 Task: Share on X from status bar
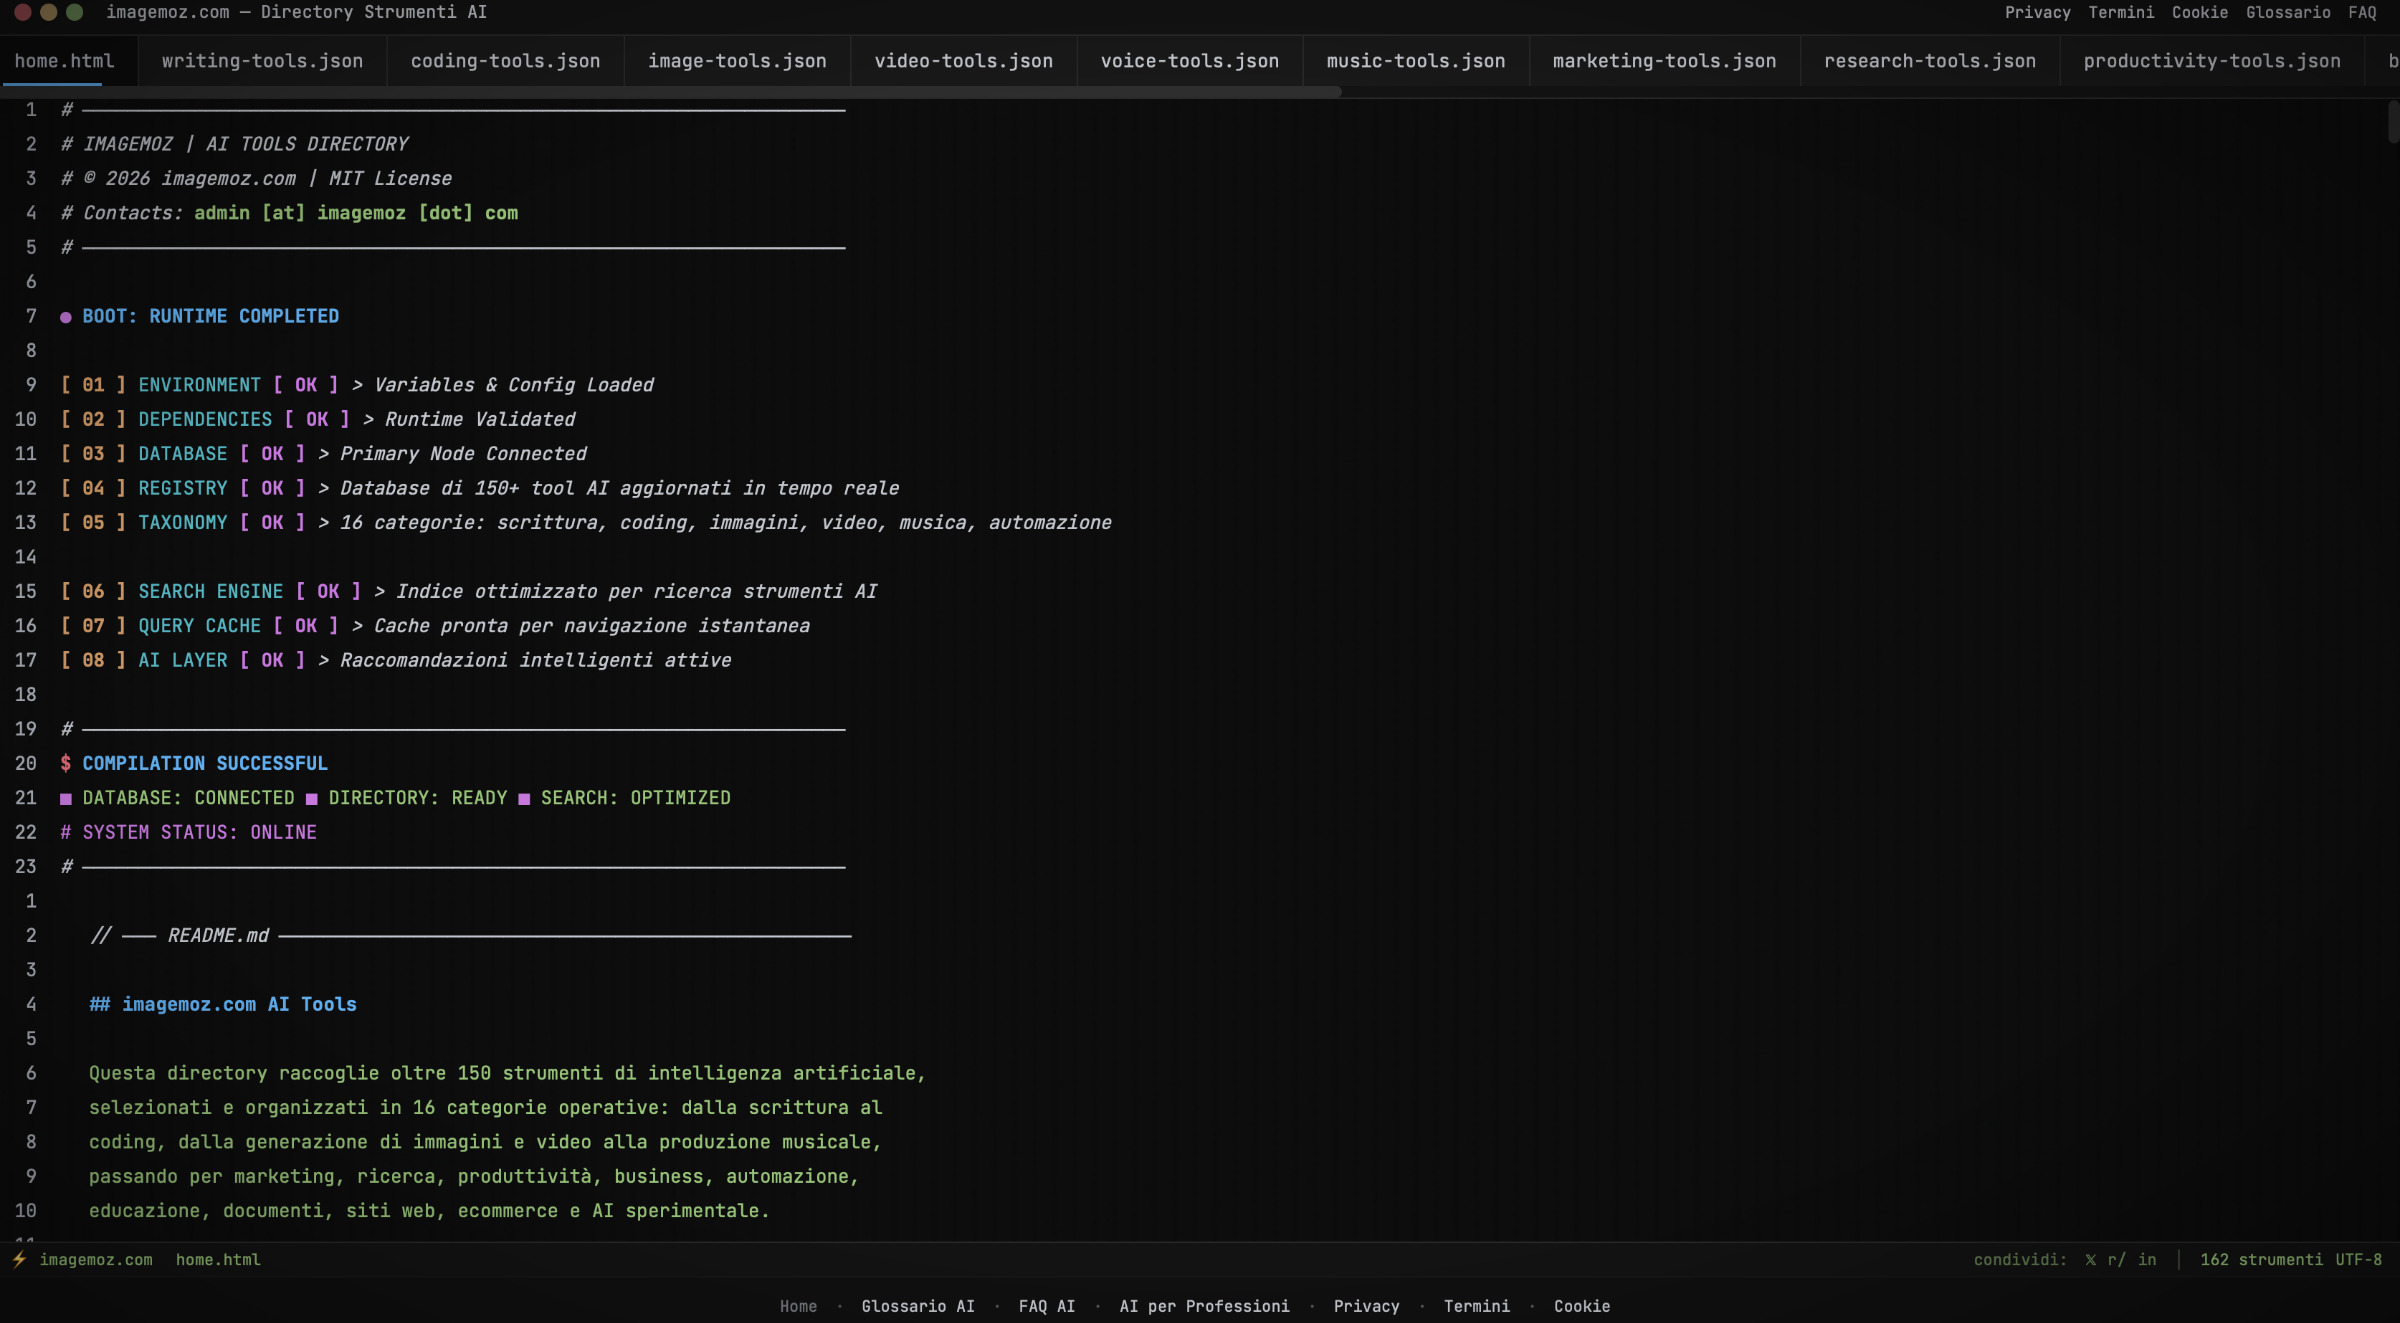click(2090, 1260)
